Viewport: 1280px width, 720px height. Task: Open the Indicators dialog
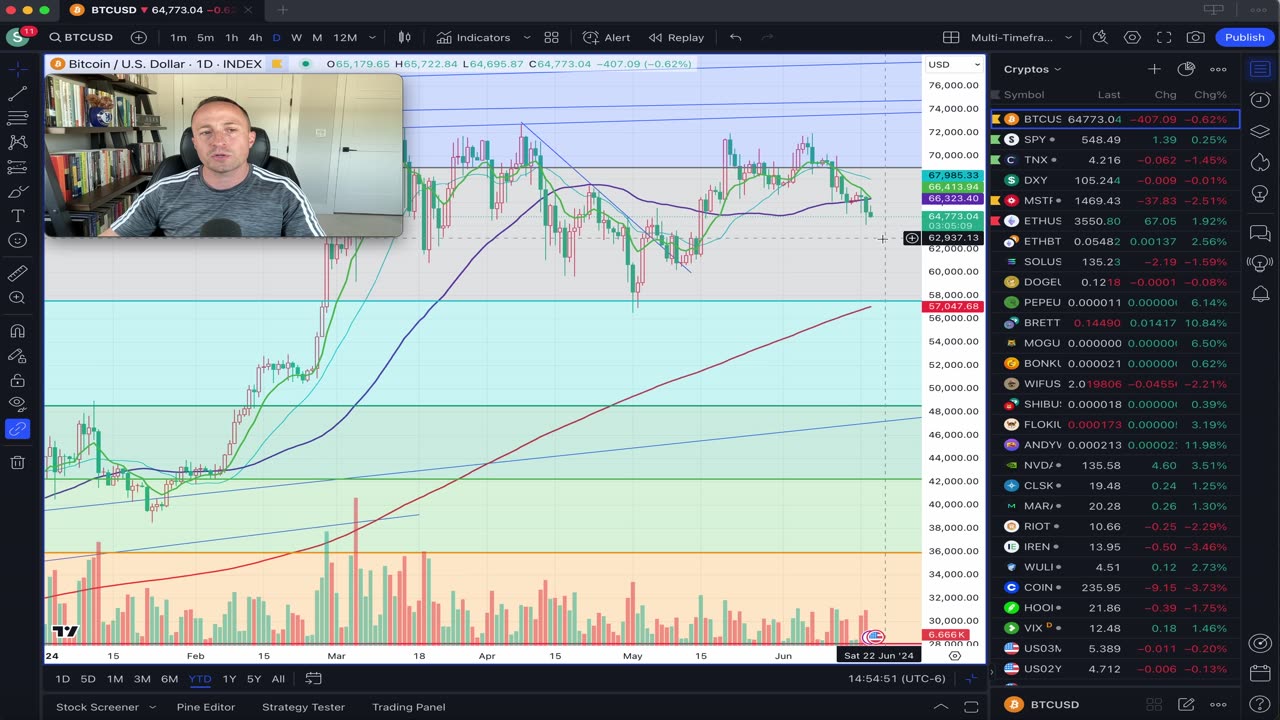[x=473, y=37]
